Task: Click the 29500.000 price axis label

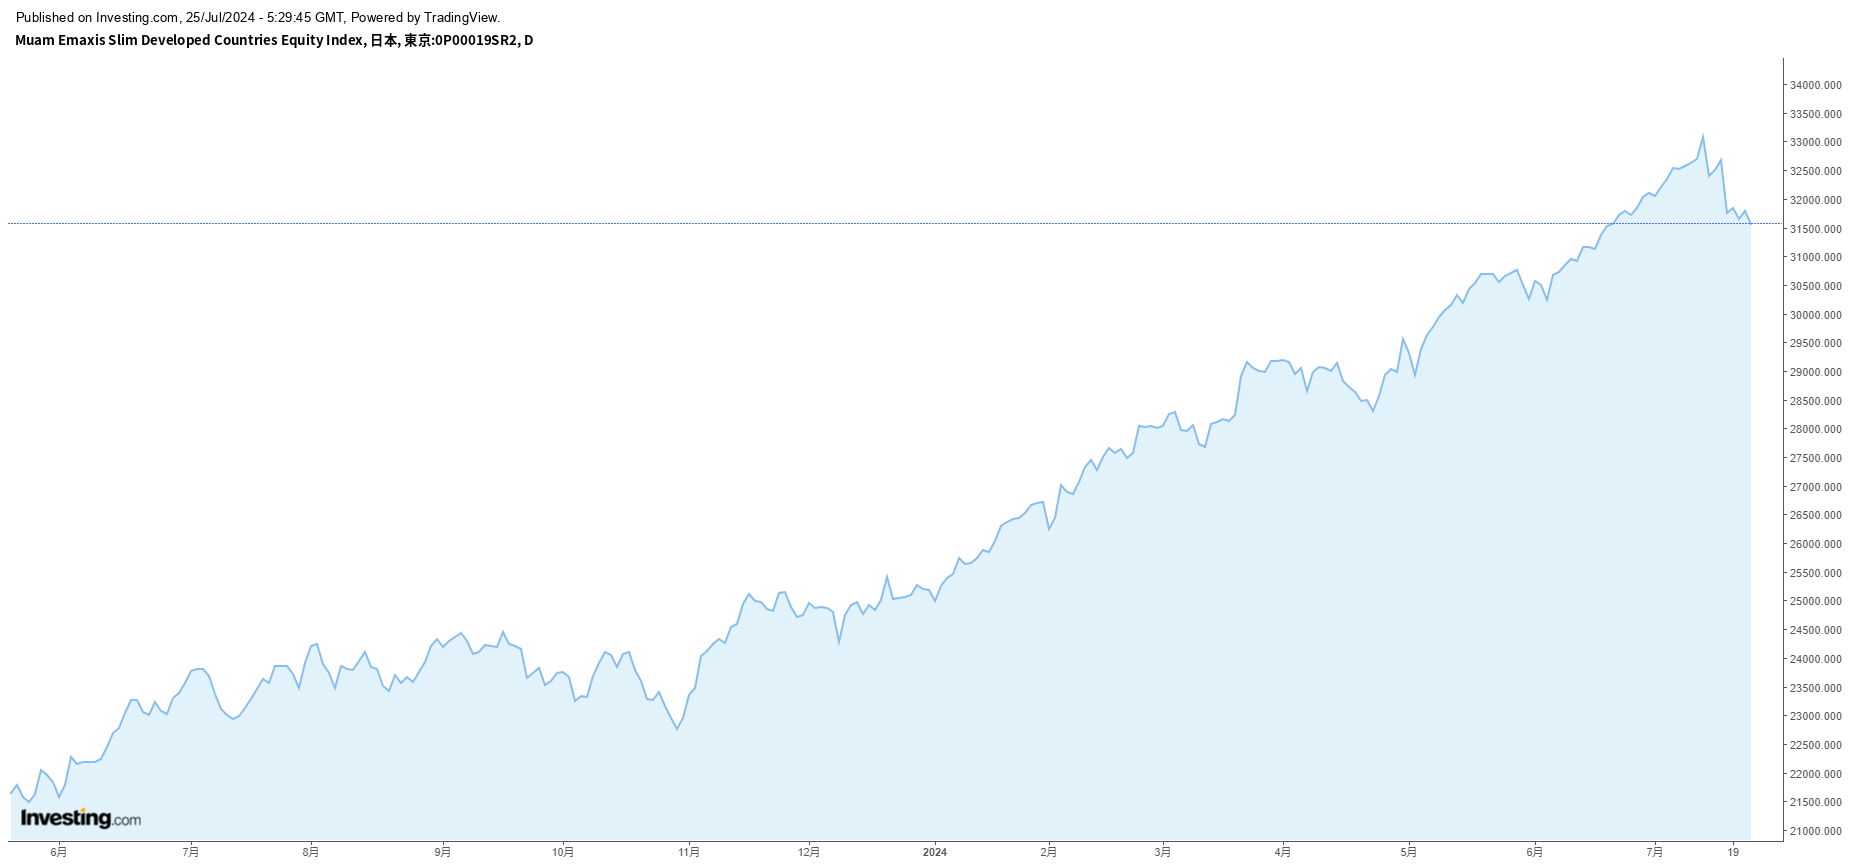Action: click(x=1815, y=344)
